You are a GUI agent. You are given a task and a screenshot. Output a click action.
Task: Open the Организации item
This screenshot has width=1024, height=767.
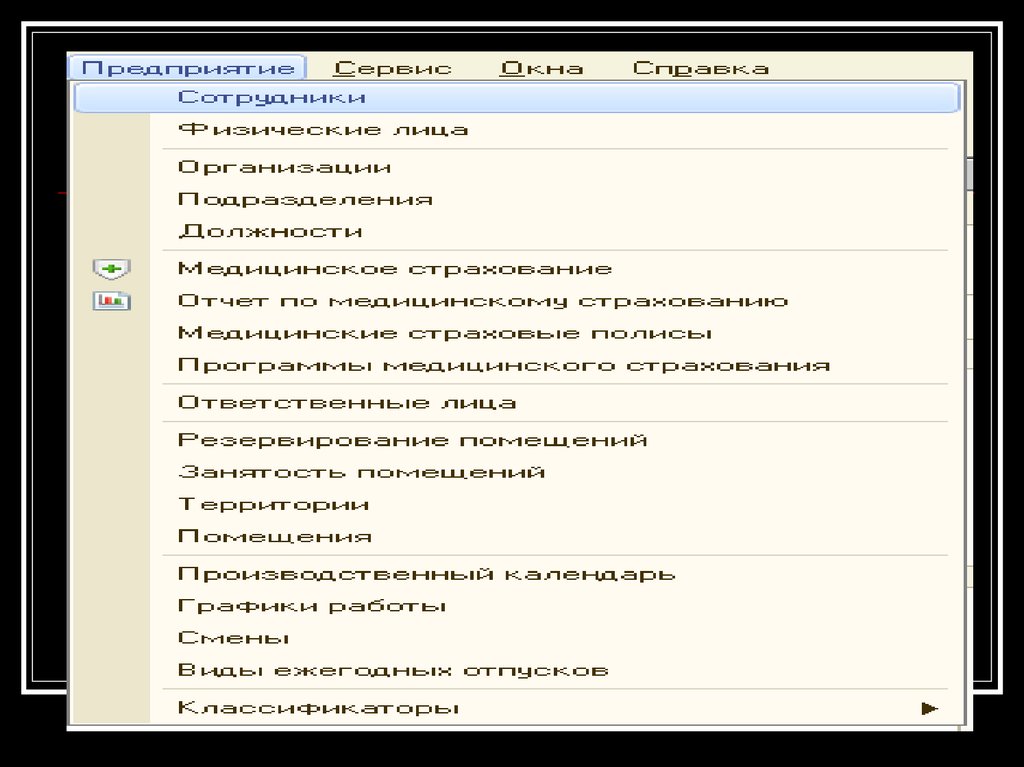pyautogui.click(x=284, y=167)
